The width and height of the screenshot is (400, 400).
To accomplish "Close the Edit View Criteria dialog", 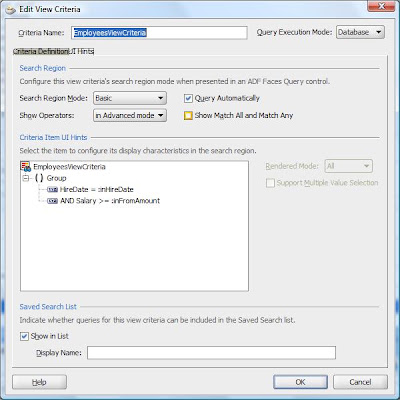I will [x=382, y=6].
